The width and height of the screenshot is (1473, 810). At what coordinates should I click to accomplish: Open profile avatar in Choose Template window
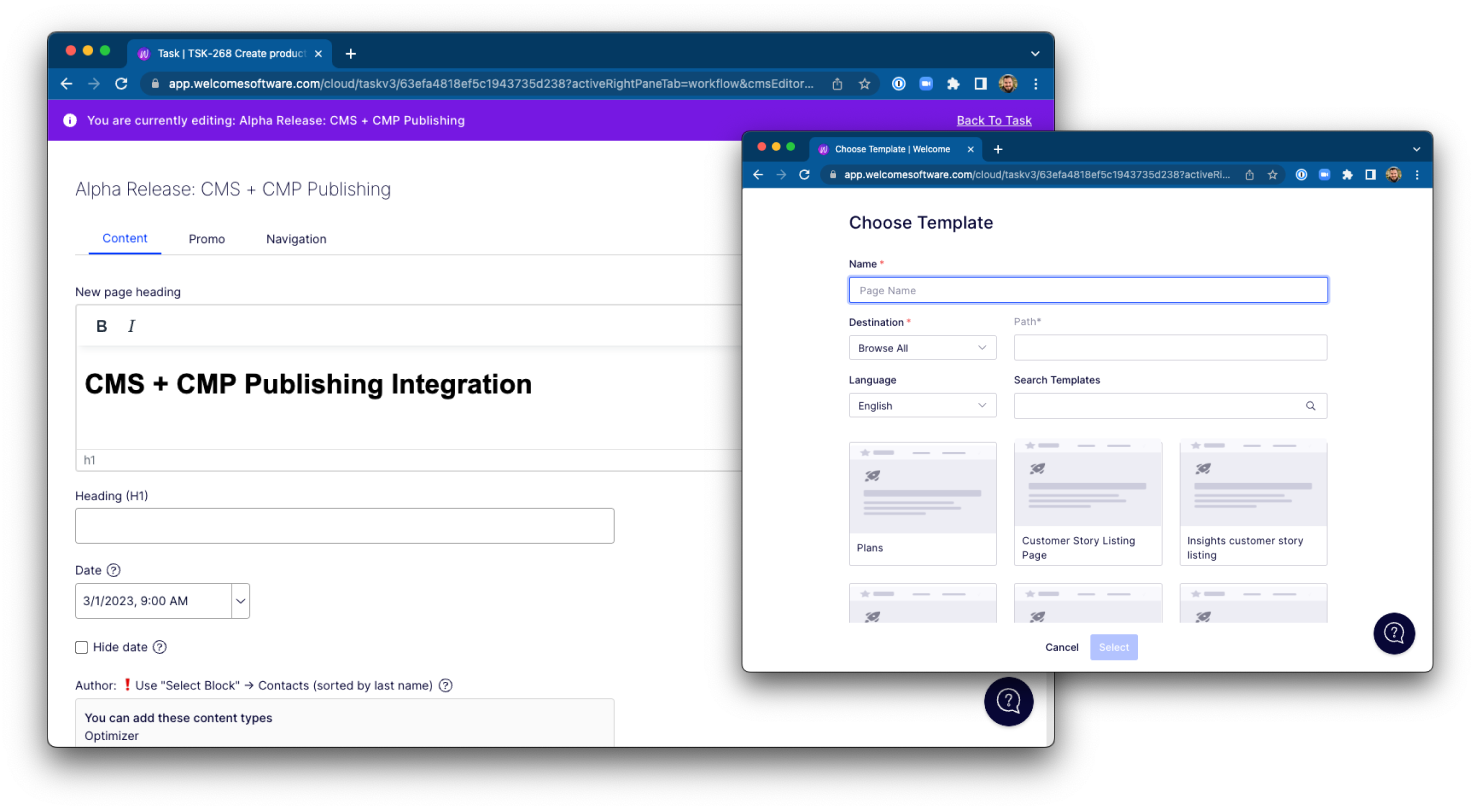point(1393,174)
